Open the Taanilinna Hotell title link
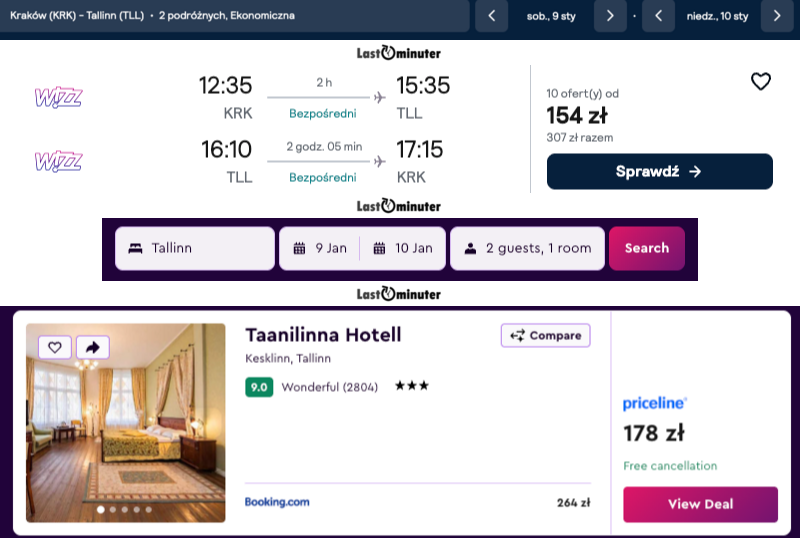The height and width of the screenshot is (538, 800). coord(323,335)
